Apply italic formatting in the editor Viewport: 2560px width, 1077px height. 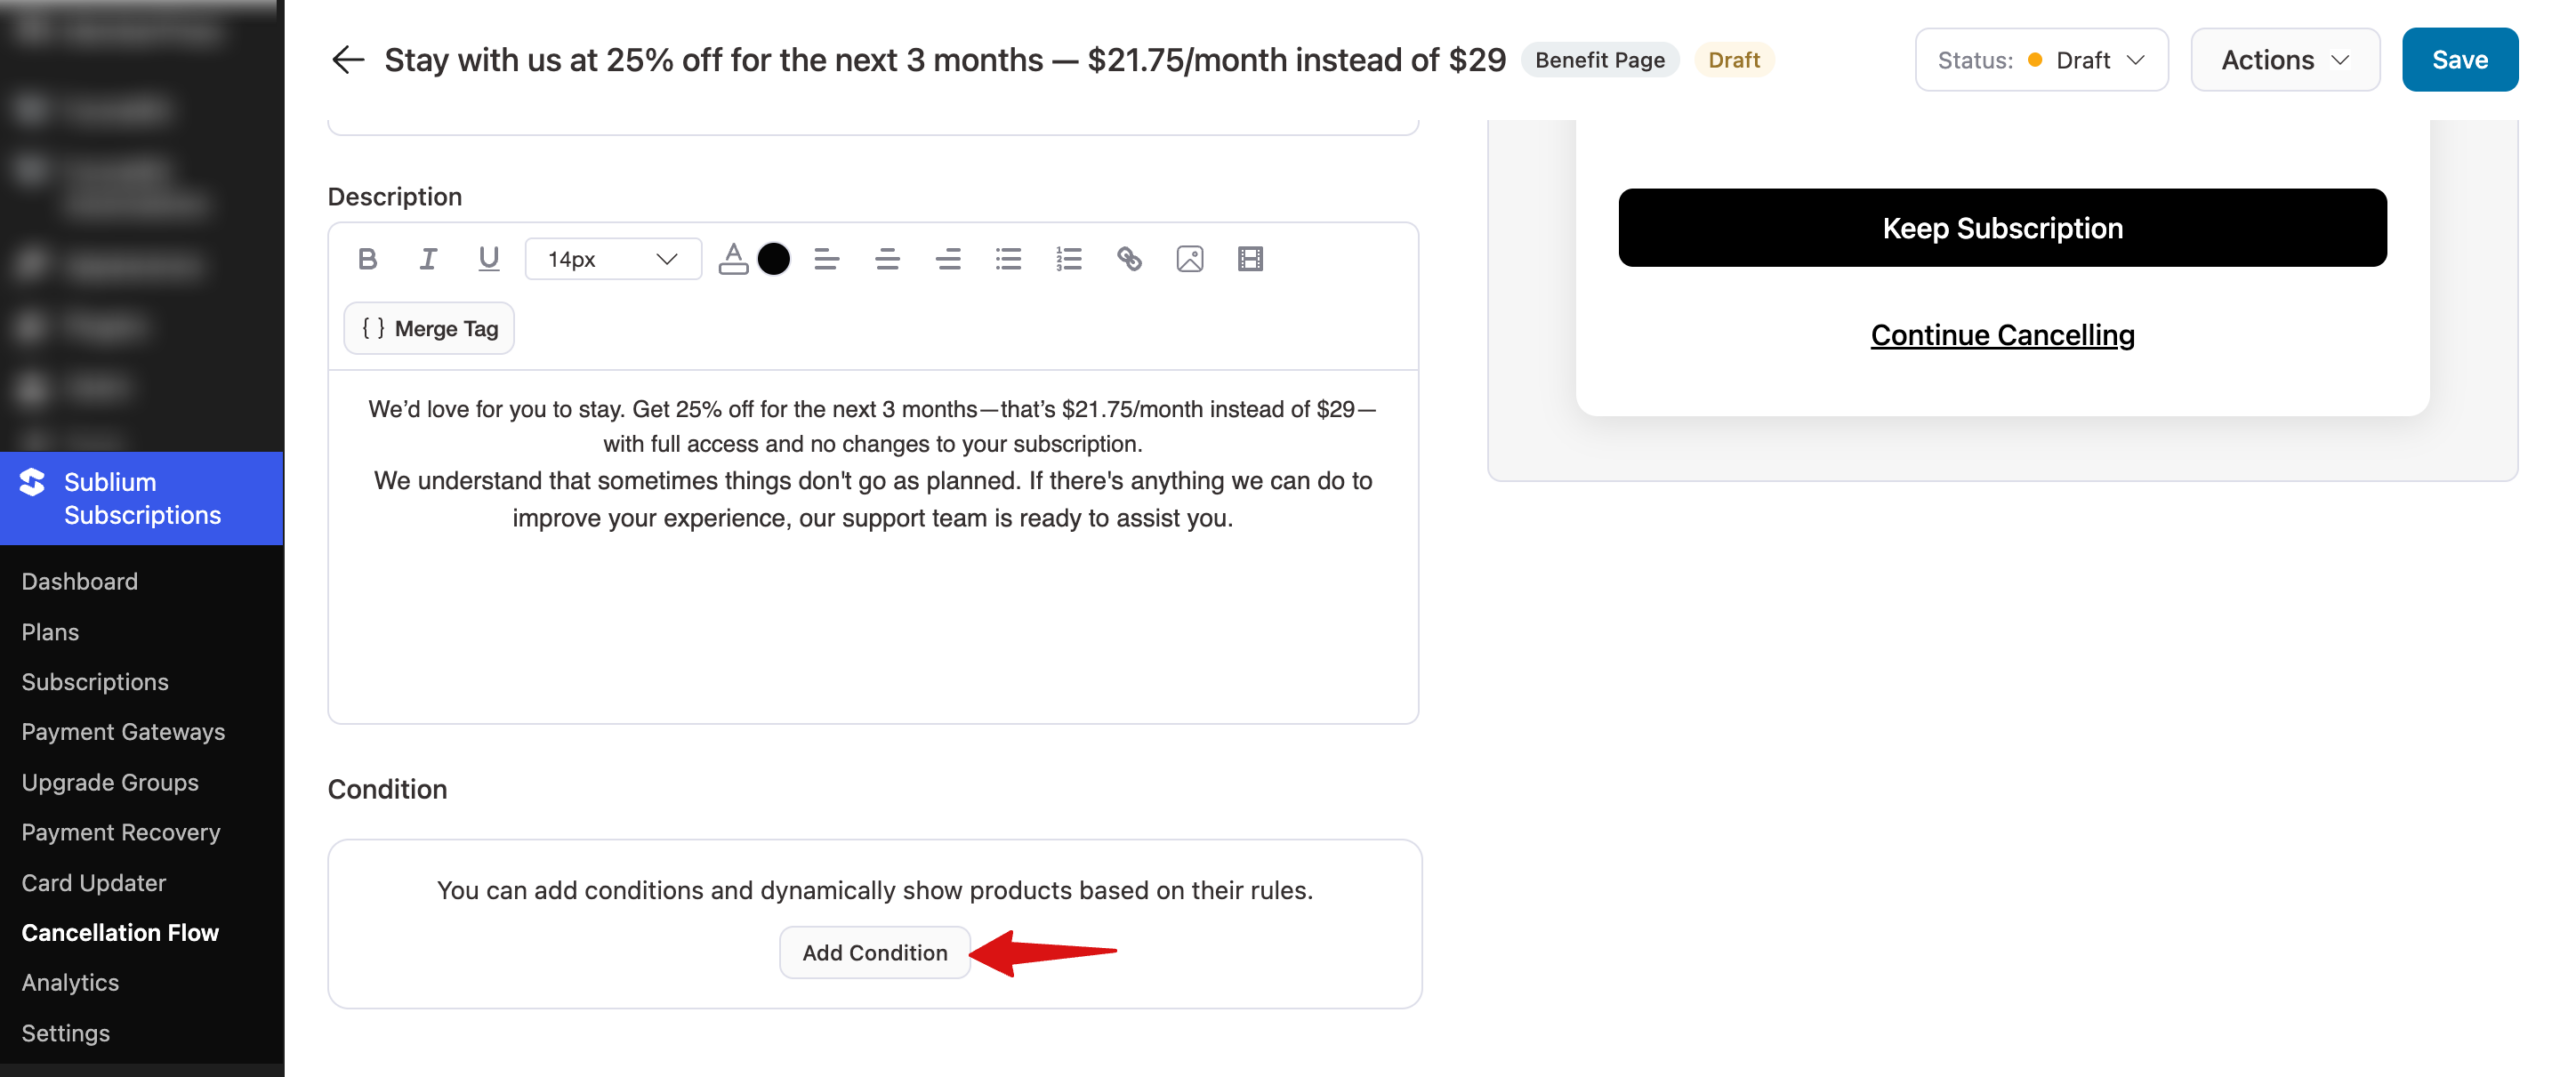tap(428, 258)
